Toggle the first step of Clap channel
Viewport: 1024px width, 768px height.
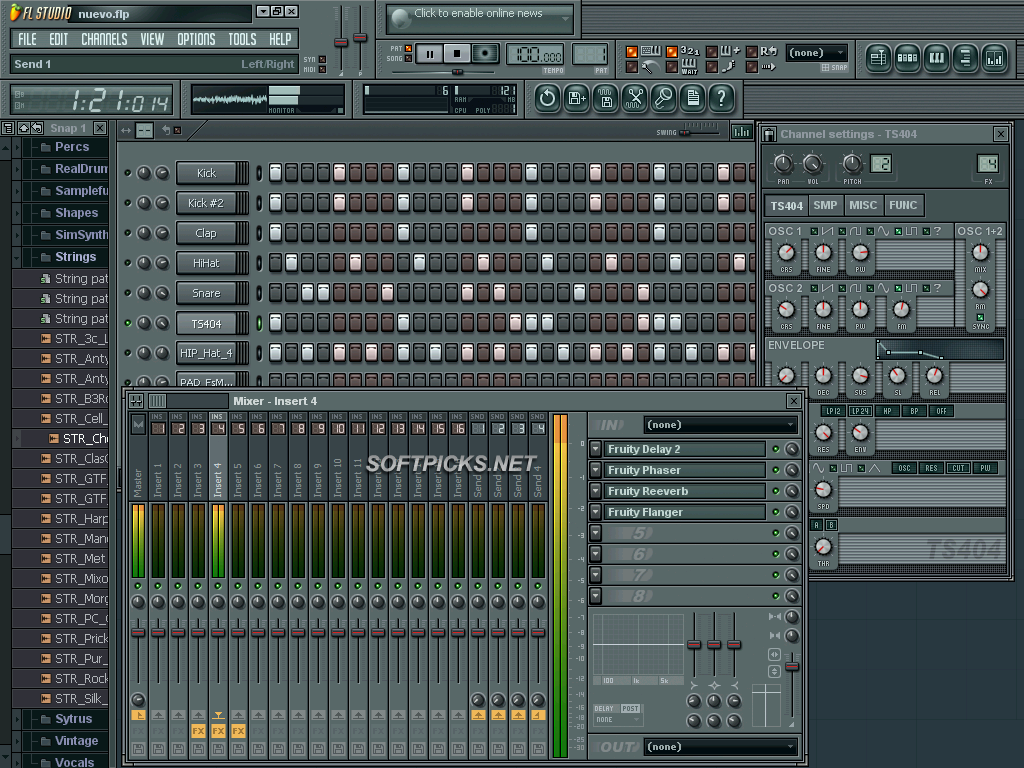point(276,232)
